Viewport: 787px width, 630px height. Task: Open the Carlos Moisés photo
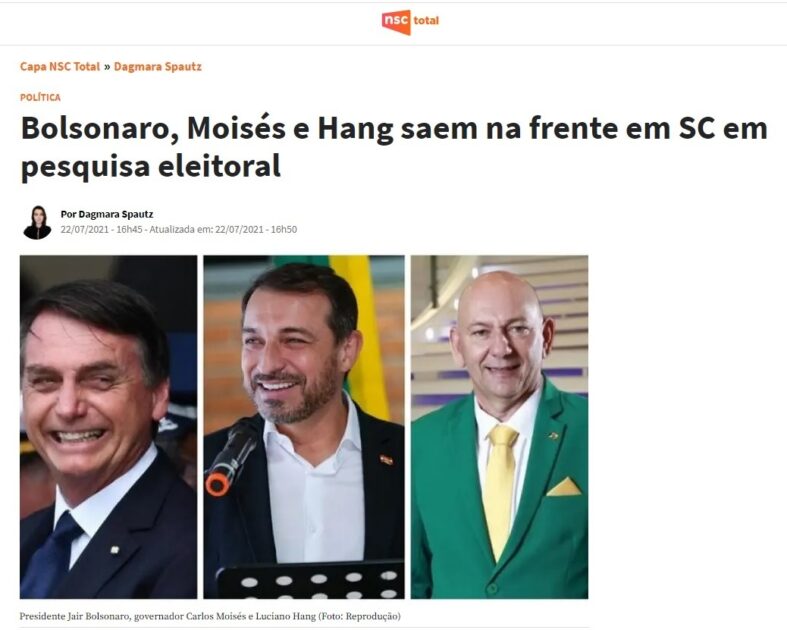coord(304,427)
